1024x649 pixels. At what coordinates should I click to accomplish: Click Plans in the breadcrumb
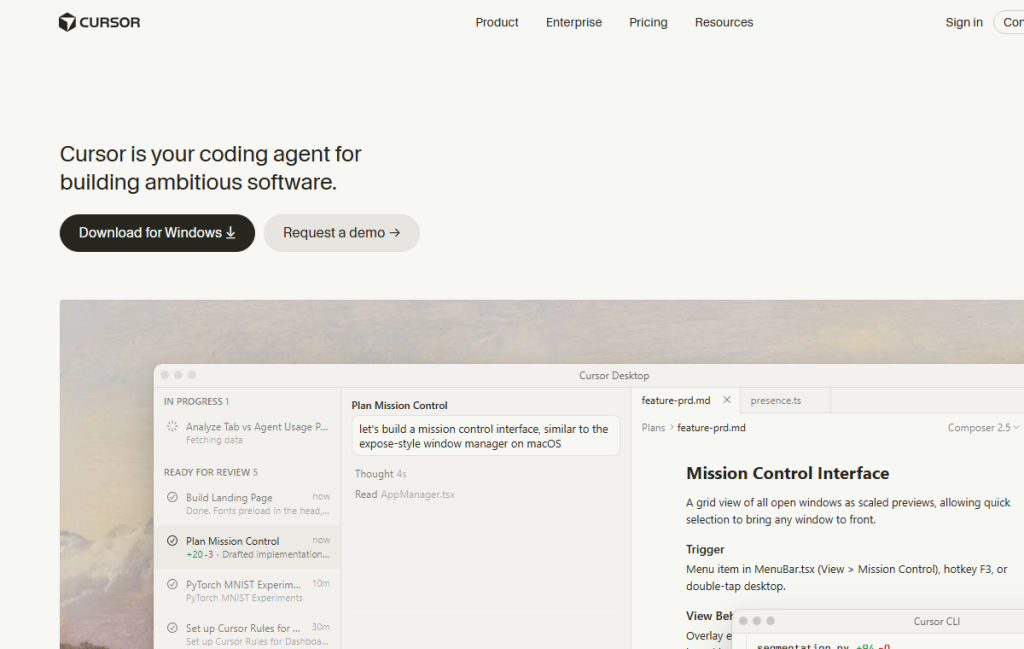click(653, 428)
